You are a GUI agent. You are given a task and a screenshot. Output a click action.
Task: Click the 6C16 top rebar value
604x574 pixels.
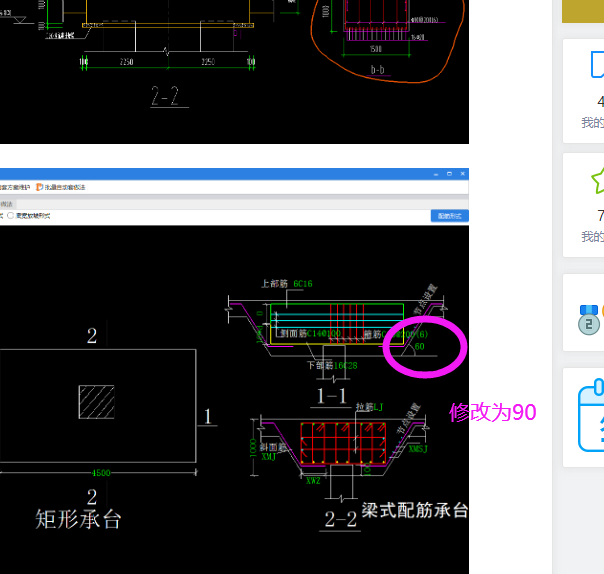(x=303, y=284)
